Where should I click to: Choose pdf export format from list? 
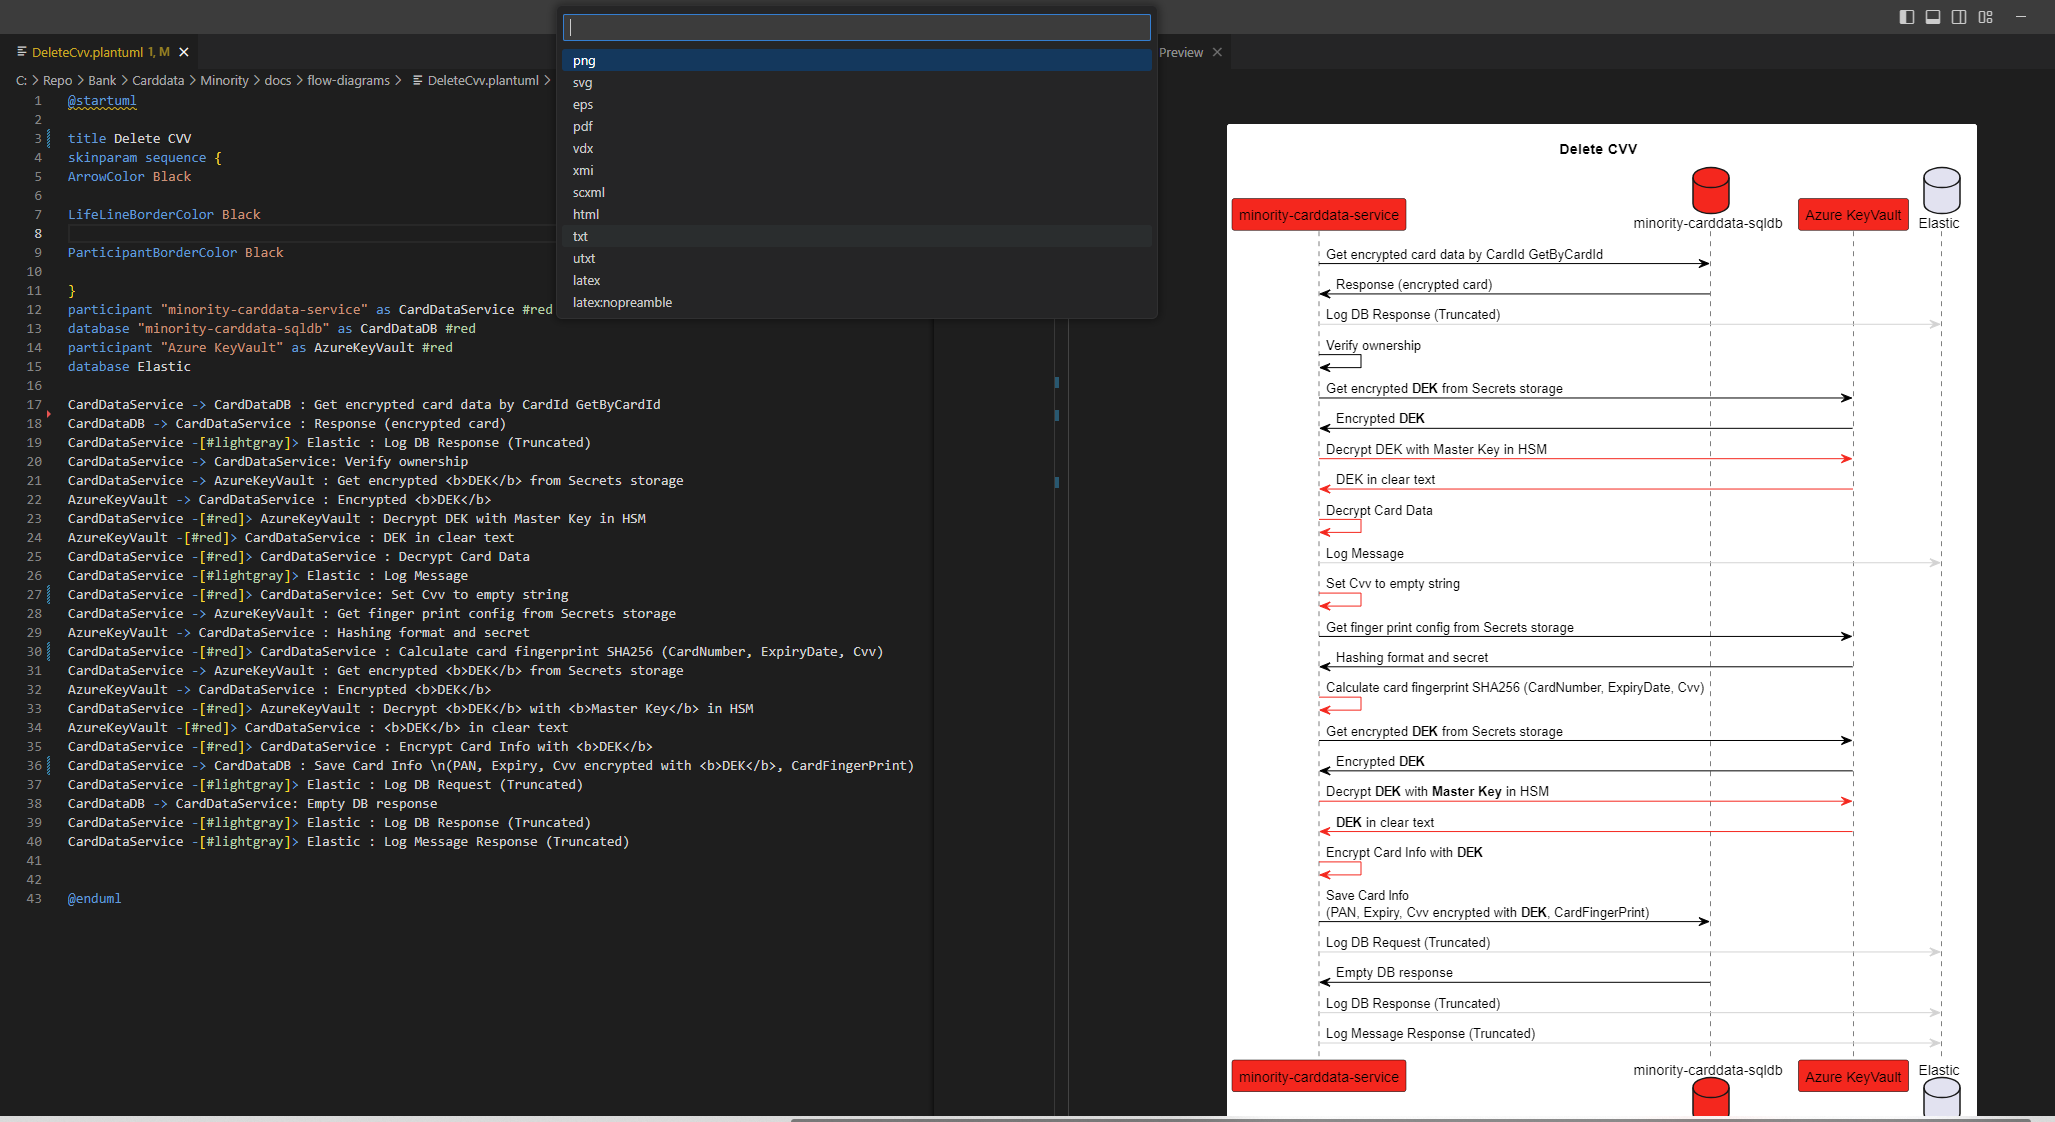[x=583, y=127]
